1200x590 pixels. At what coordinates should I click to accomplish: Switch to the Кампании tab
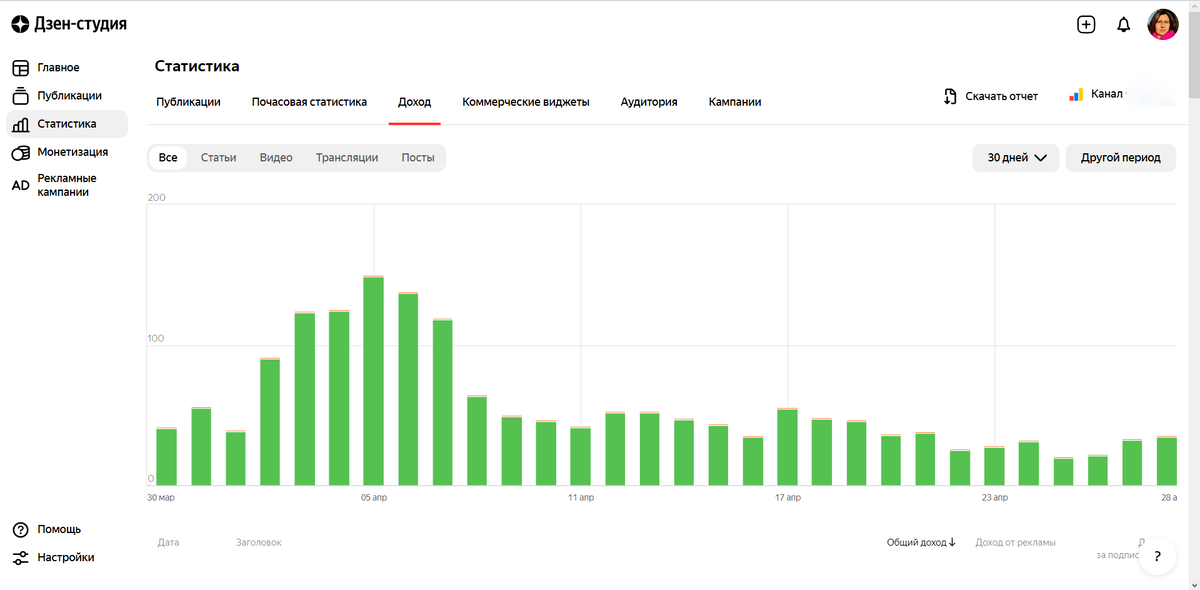pos(735,102)
